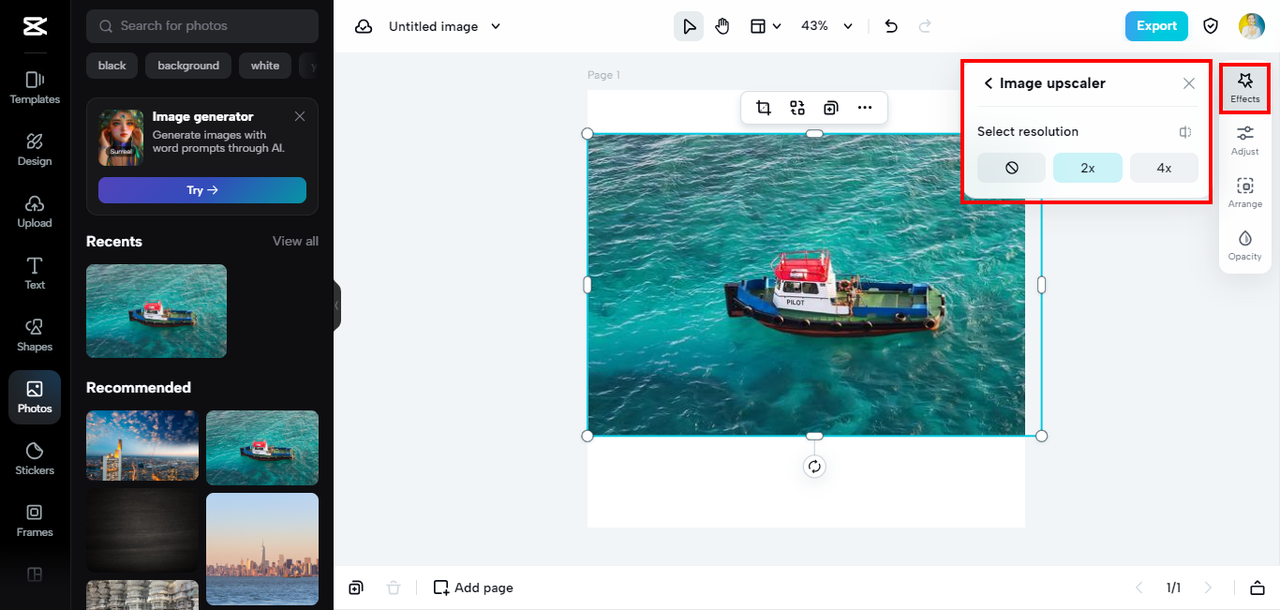Open the 43% zoom dropdown
This screenshot has height=610, width=1280.
827,27
